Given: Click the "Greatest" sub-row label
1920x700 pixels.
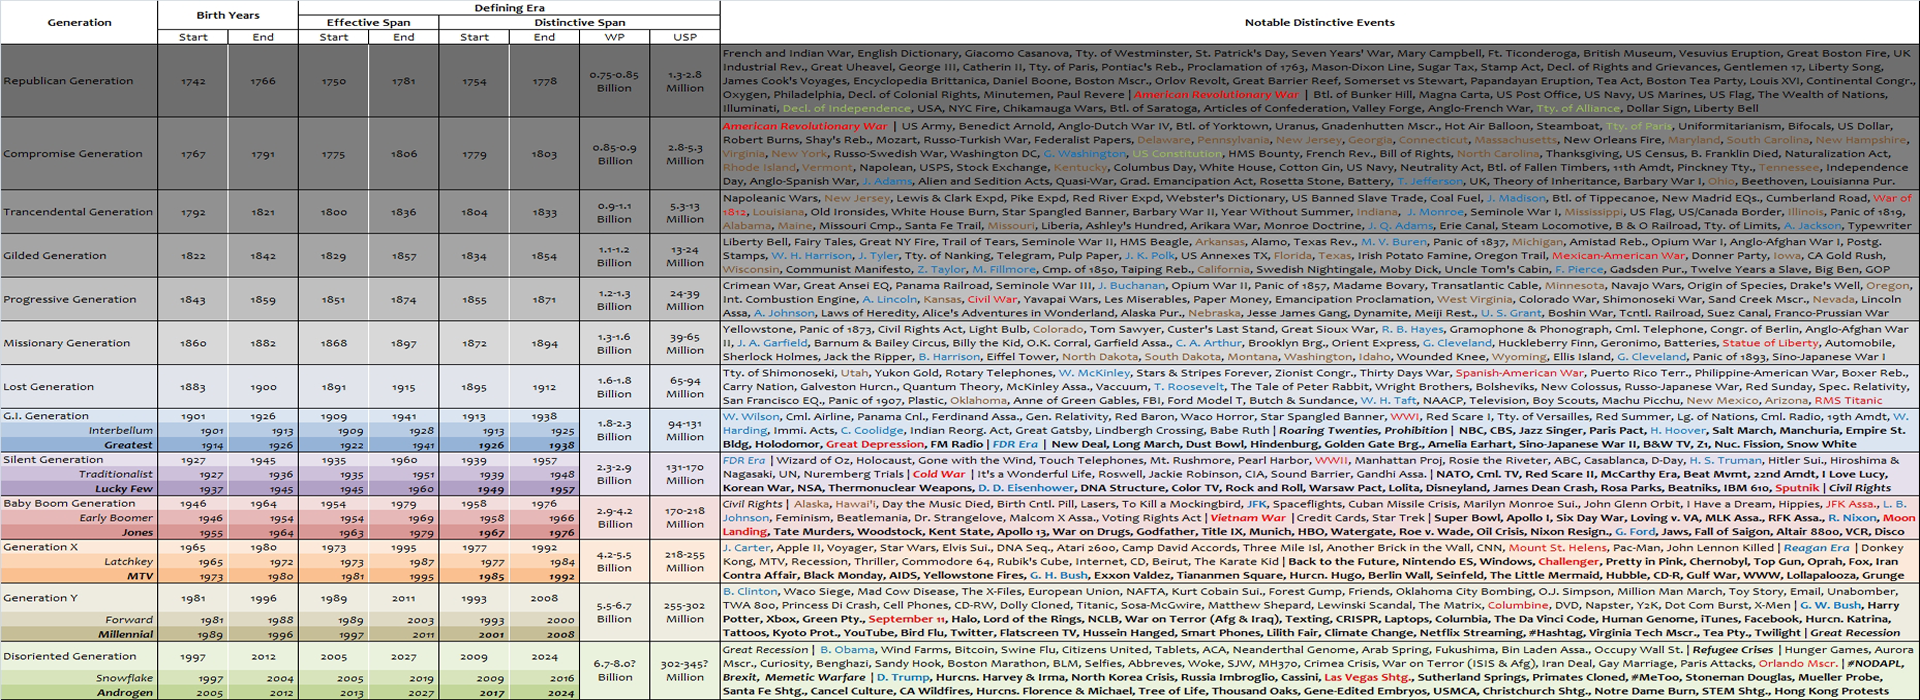Looking at the screenshot, I should click(79, 445).
